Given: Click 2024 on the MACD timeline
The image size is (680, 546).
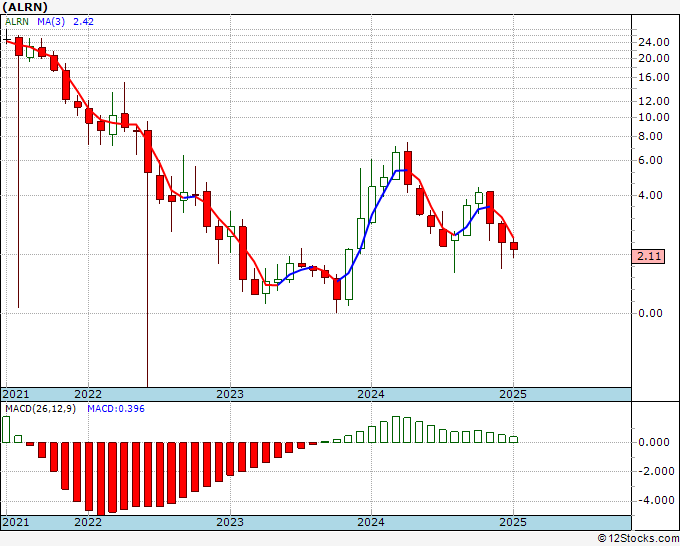Looking at the screenshot, I should [x=371, y=522].
